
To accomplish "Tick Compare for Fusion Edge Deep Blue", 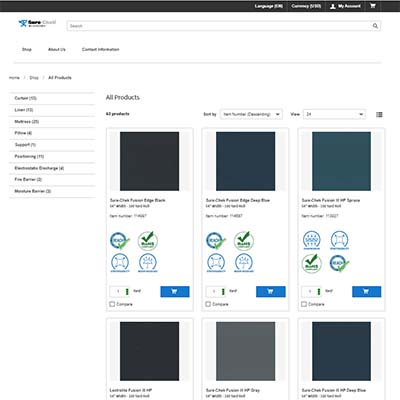I will click(208, 304).
